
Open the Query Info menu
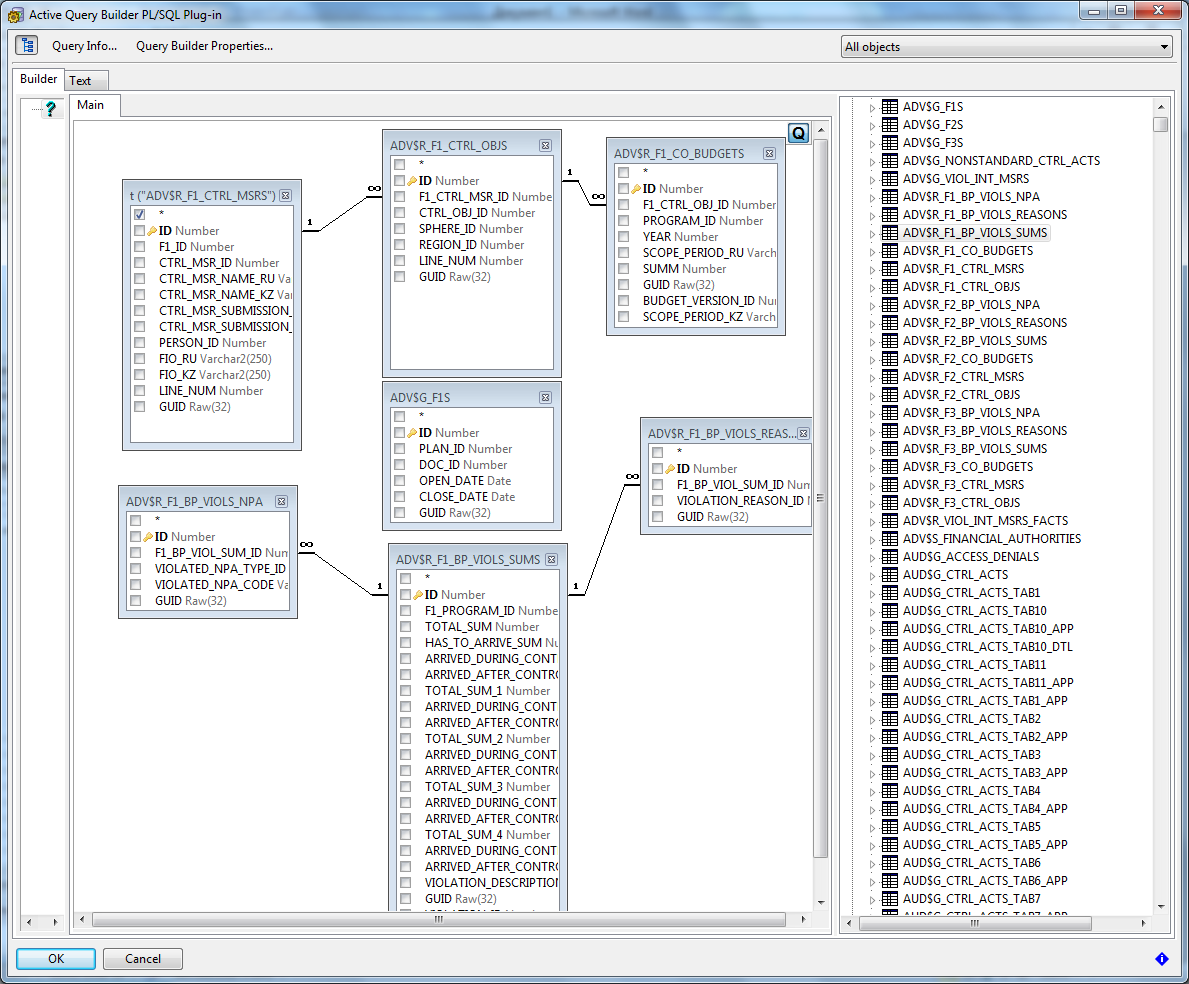84,46
